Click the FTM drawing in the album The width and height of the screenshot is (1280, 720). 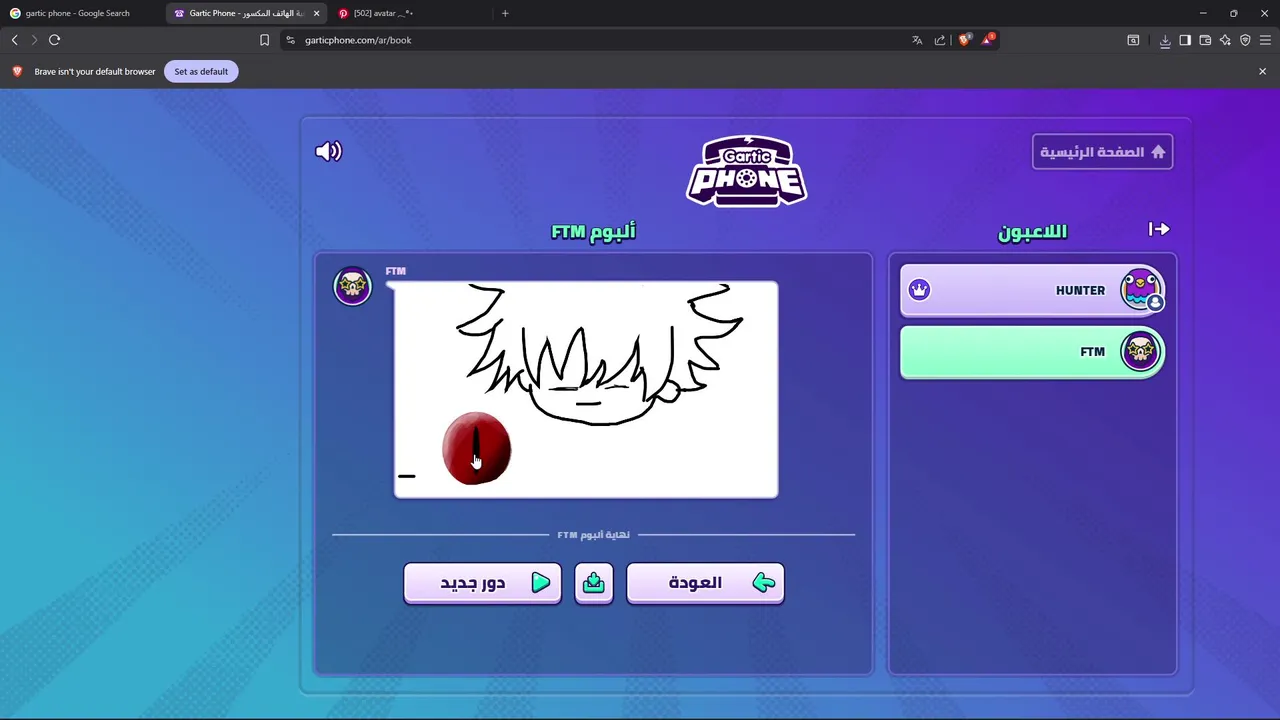(x=586, y=390)
